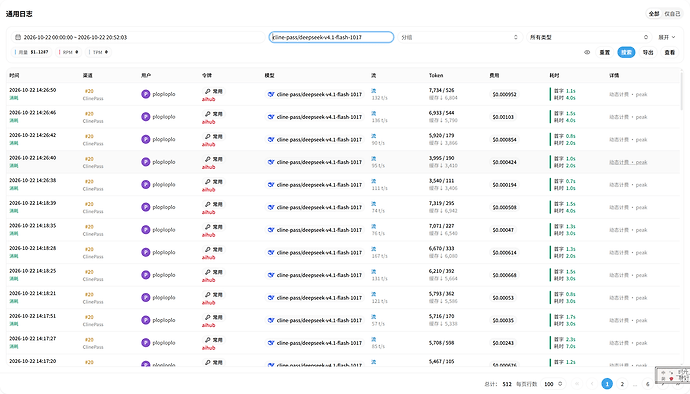Click the TPM stat chip
This screenshot has width=690, height=394.
(98, 52)
